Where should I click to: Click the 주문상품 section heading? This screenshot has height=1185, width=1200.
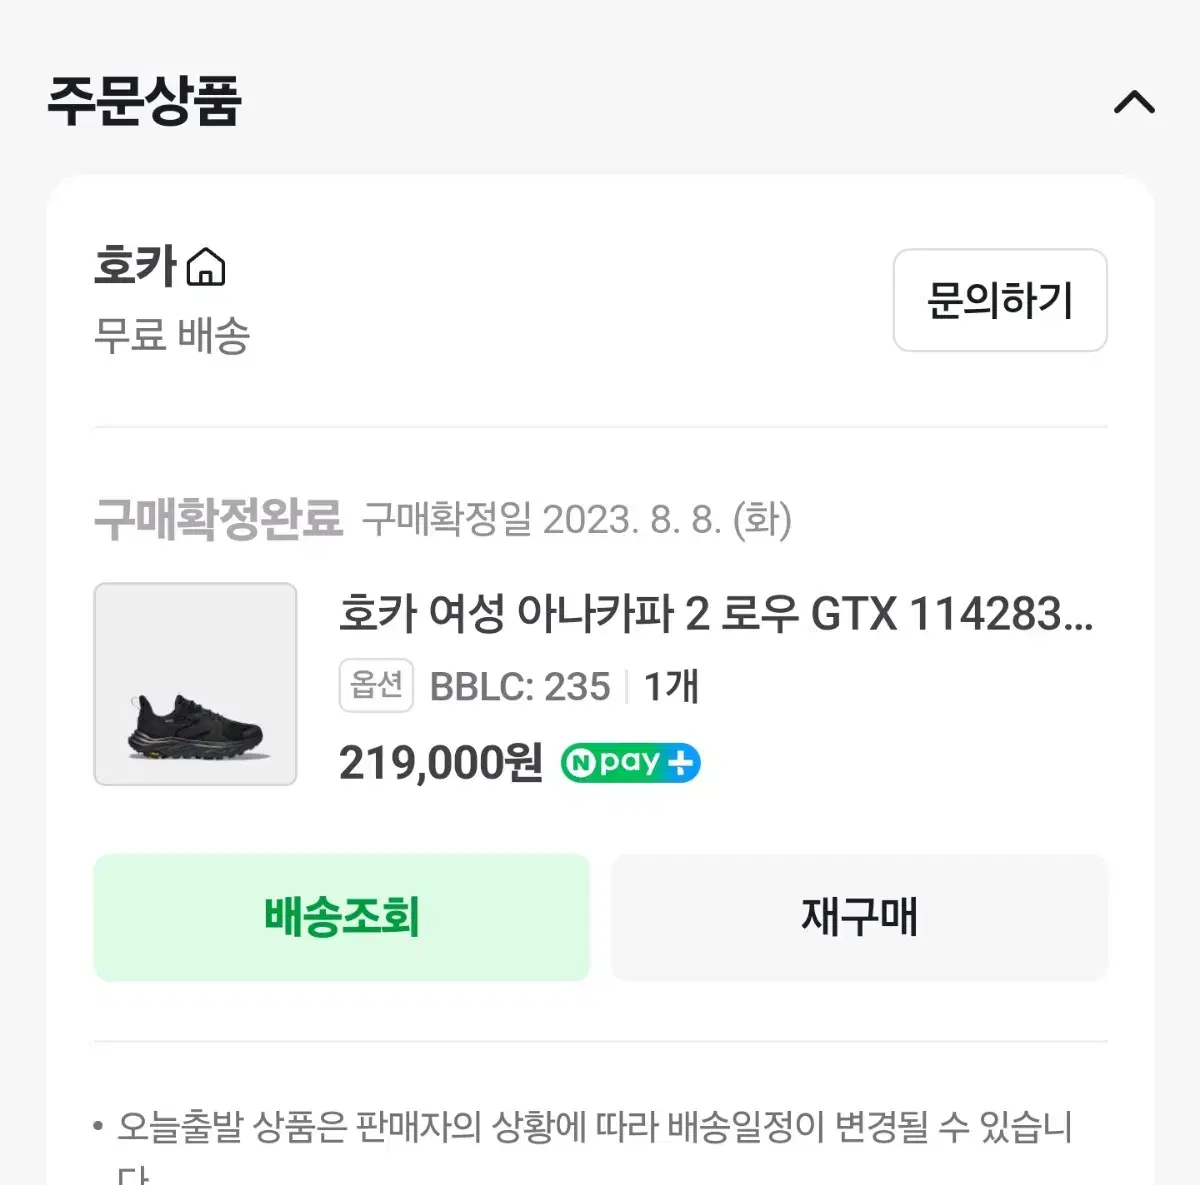[144, 101]
